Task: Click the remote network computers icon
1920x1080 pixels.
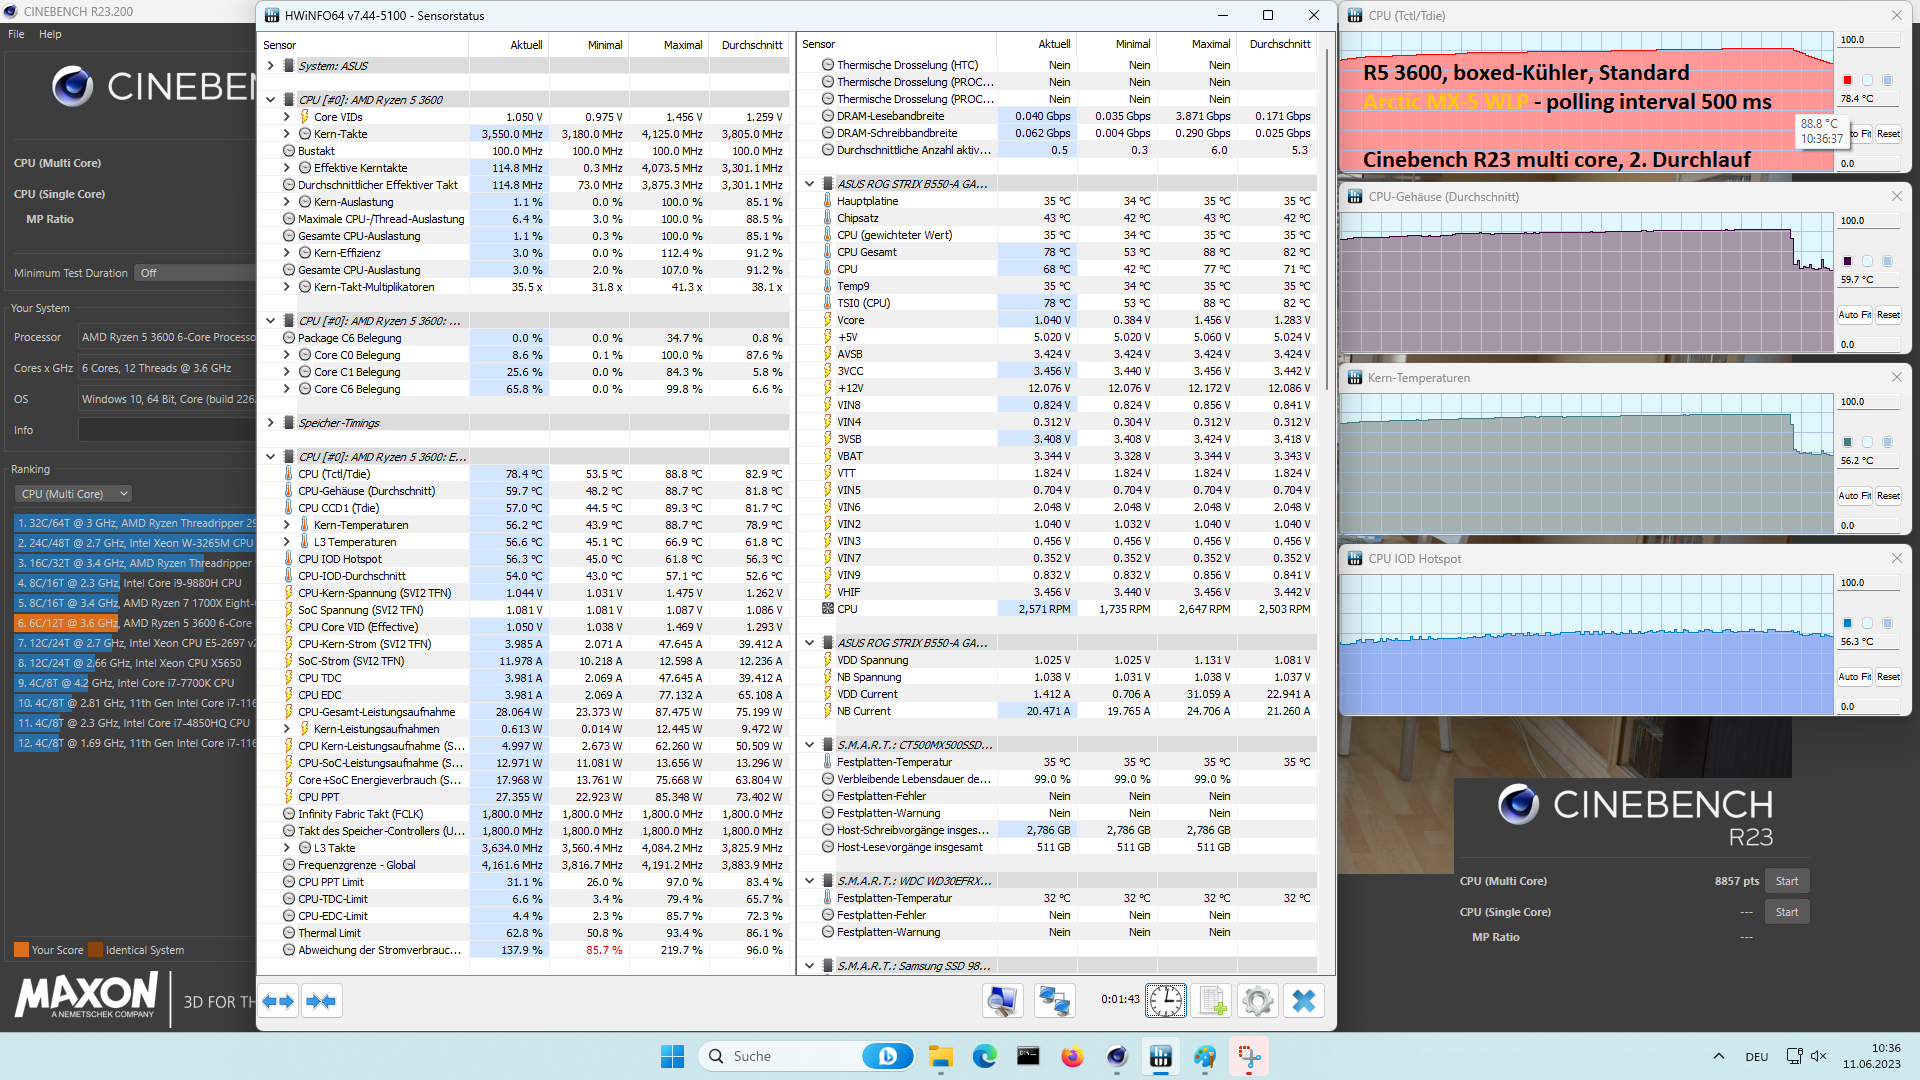Action: [1054, 1000]
